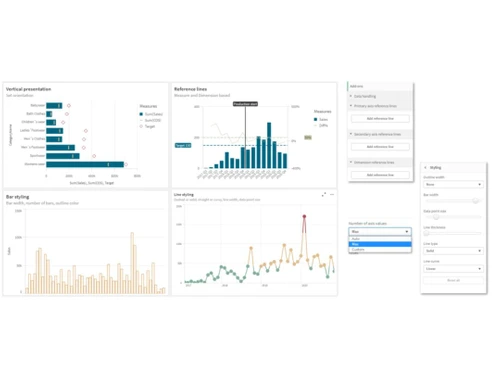The width and height of the screenshot is (500, 375).
Task: Add reference line under Dimension reference lines
Action: coord(380,175)
